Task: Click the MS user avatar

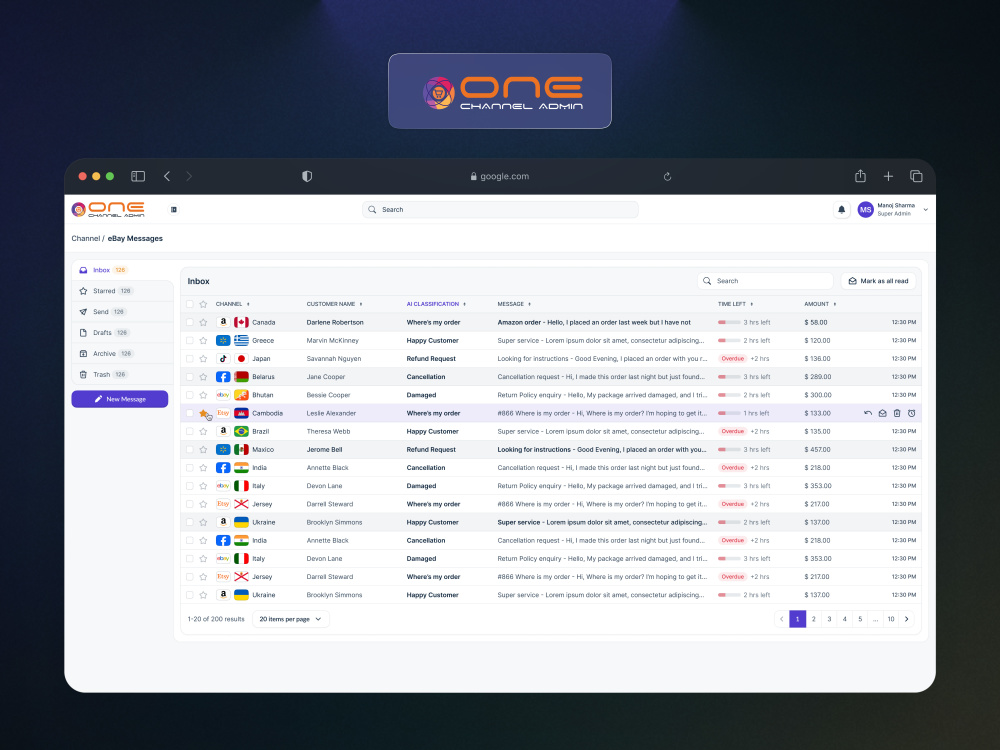Action: click(x=865, y=209)
